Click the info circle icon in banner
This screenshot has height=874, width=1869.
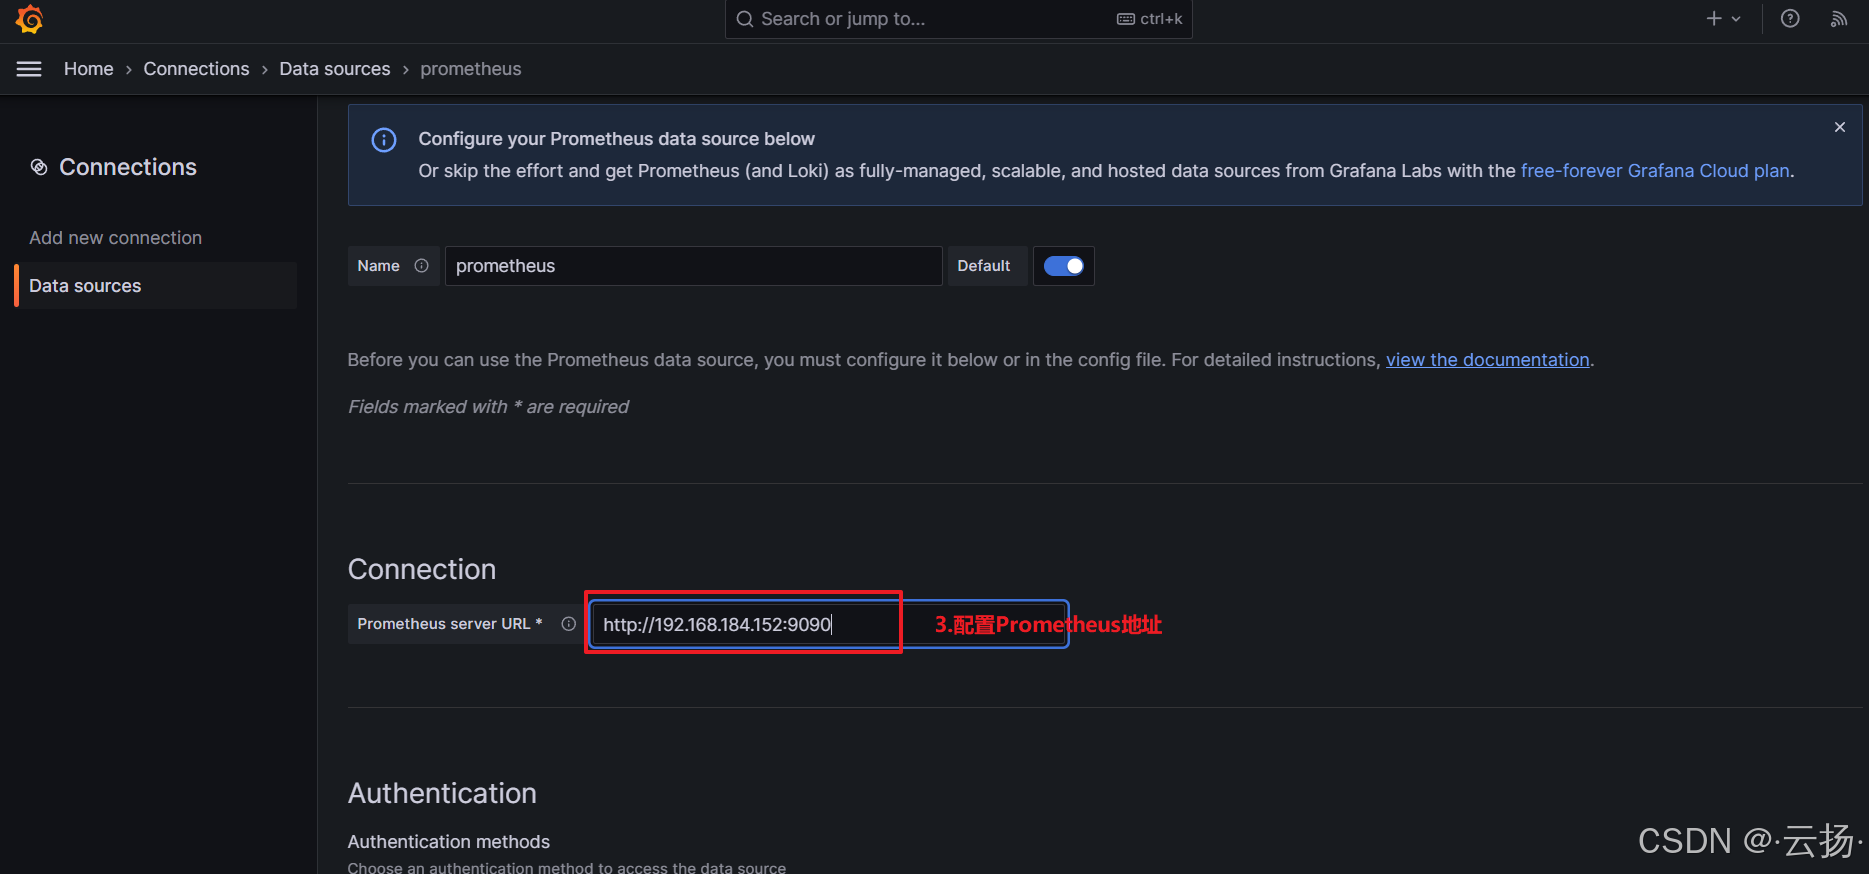[x=384, y=140]
